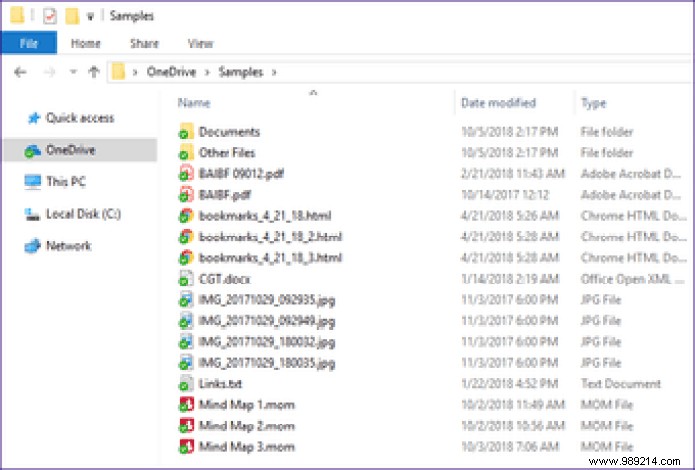Click OneDrive in the address bar
The width and height of the screenshot is (695, 470).
point(172,72)
